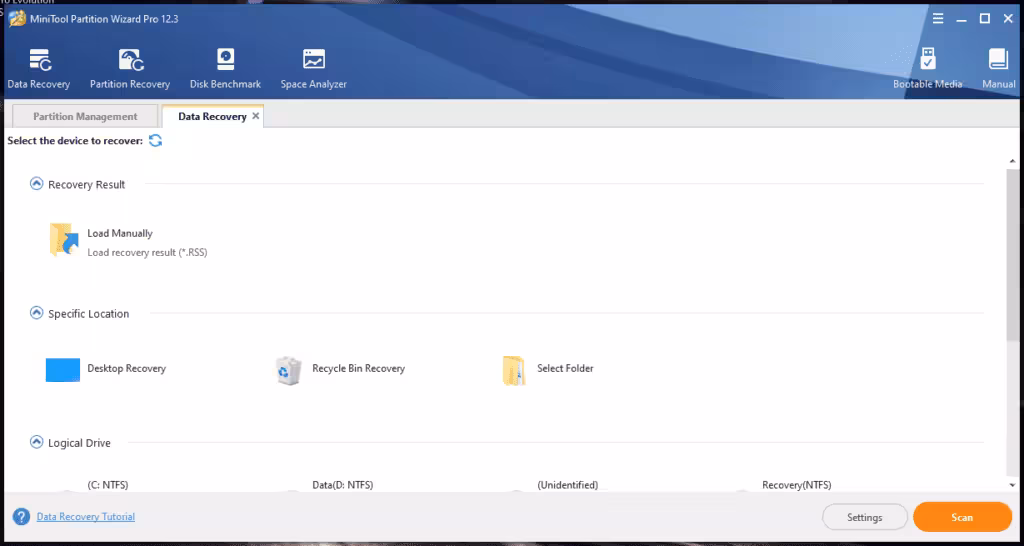Click the vertical scrollbar thumb
Screen dimensions: 1024x546
[1013, 256]
